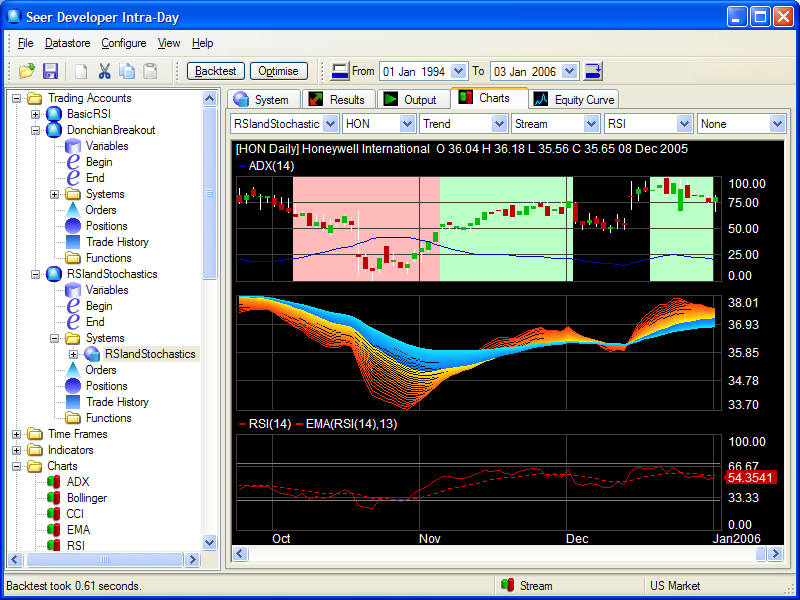Click the end-date icon right of the To date

click(x=593, y=71)
